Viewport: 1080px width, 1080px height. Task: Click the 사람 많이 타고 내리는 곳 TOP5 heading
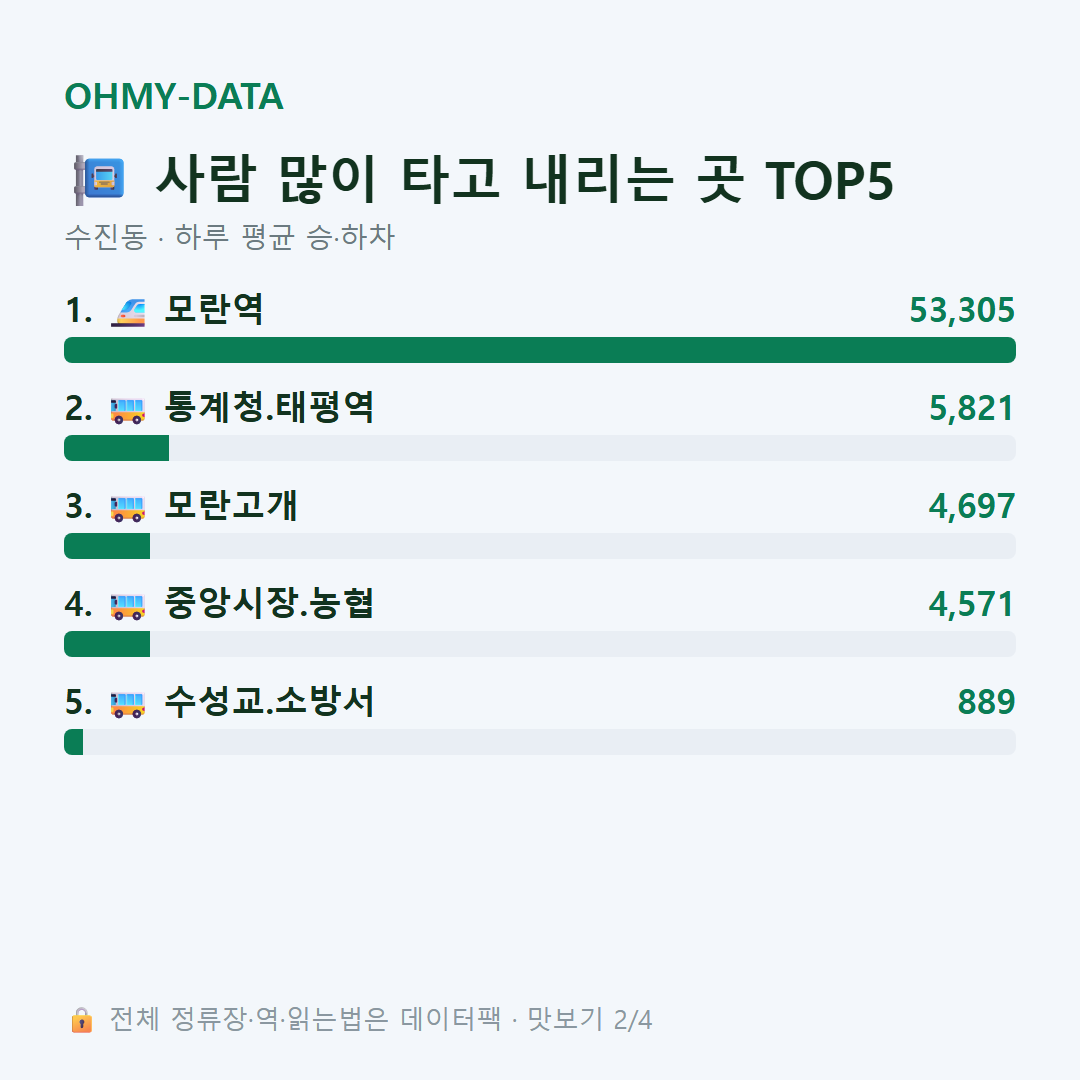click(524, 180)
